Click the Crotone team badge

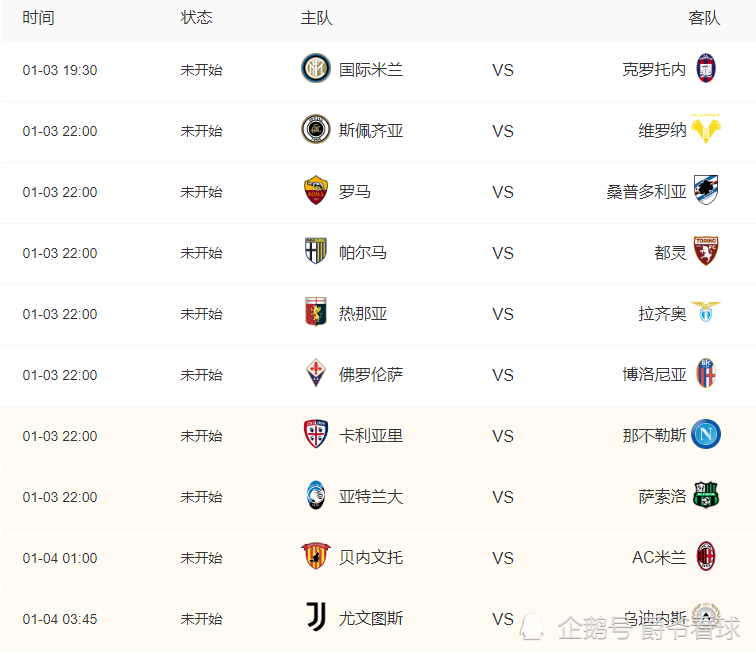(x=706, y=68)
